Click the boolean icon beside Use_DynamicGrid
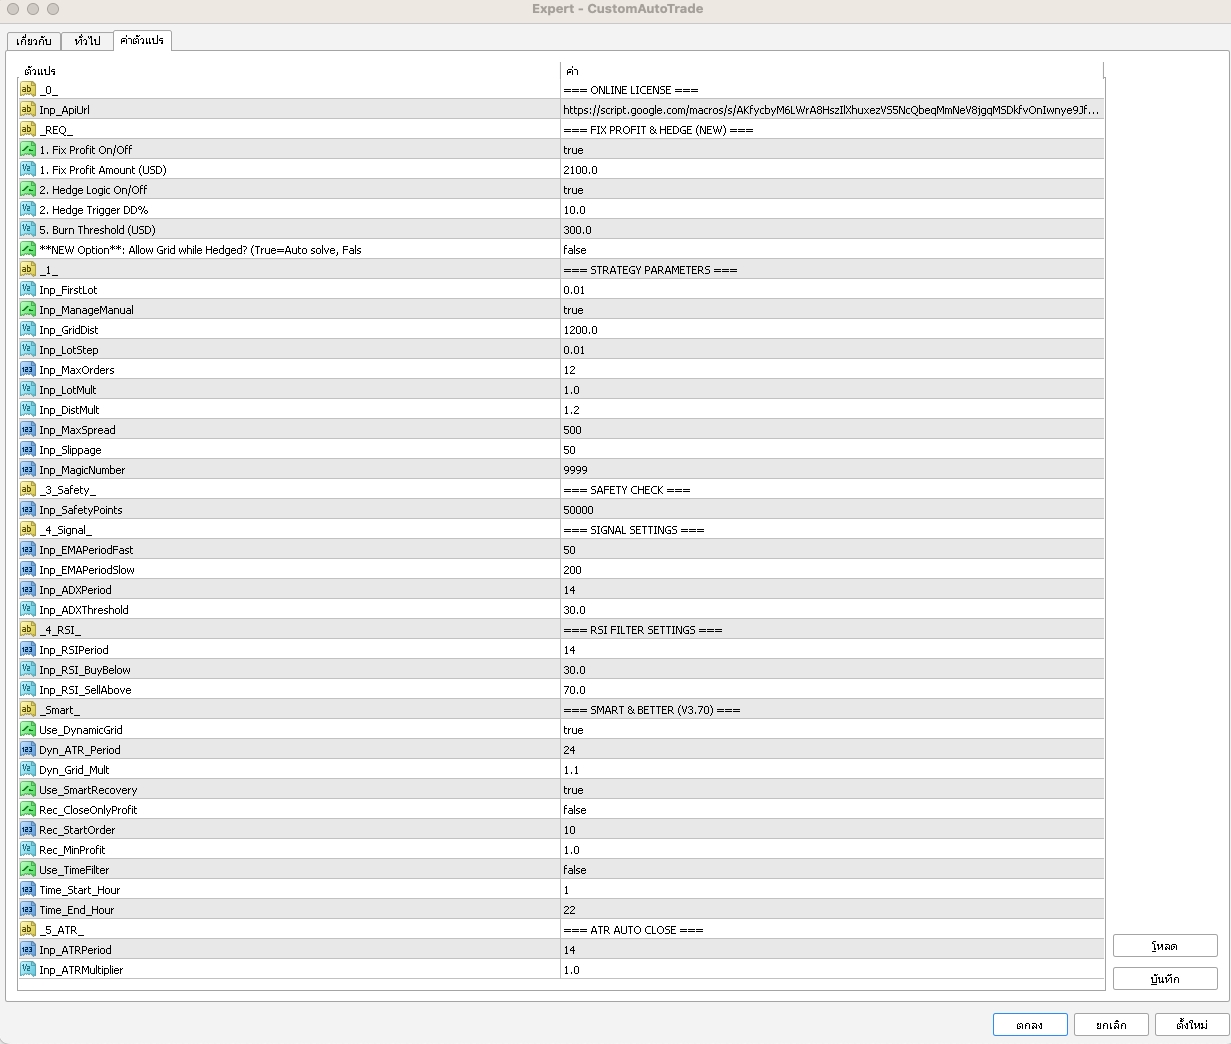 27,730
